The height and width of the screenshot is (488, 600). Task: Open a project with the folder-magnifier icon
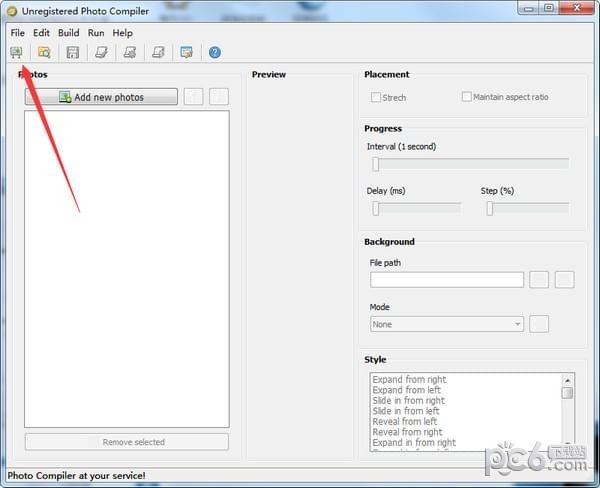point(44,52)
